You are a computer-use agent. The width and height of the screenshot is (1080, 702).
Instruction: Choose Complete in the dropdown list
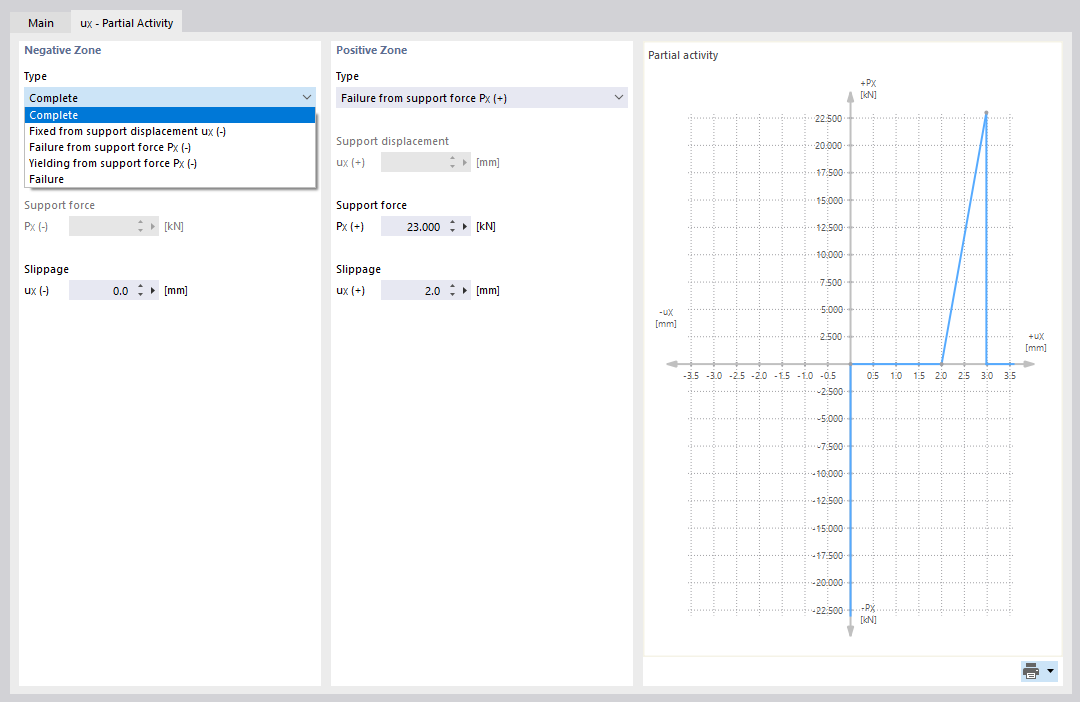tap(169, 115)
